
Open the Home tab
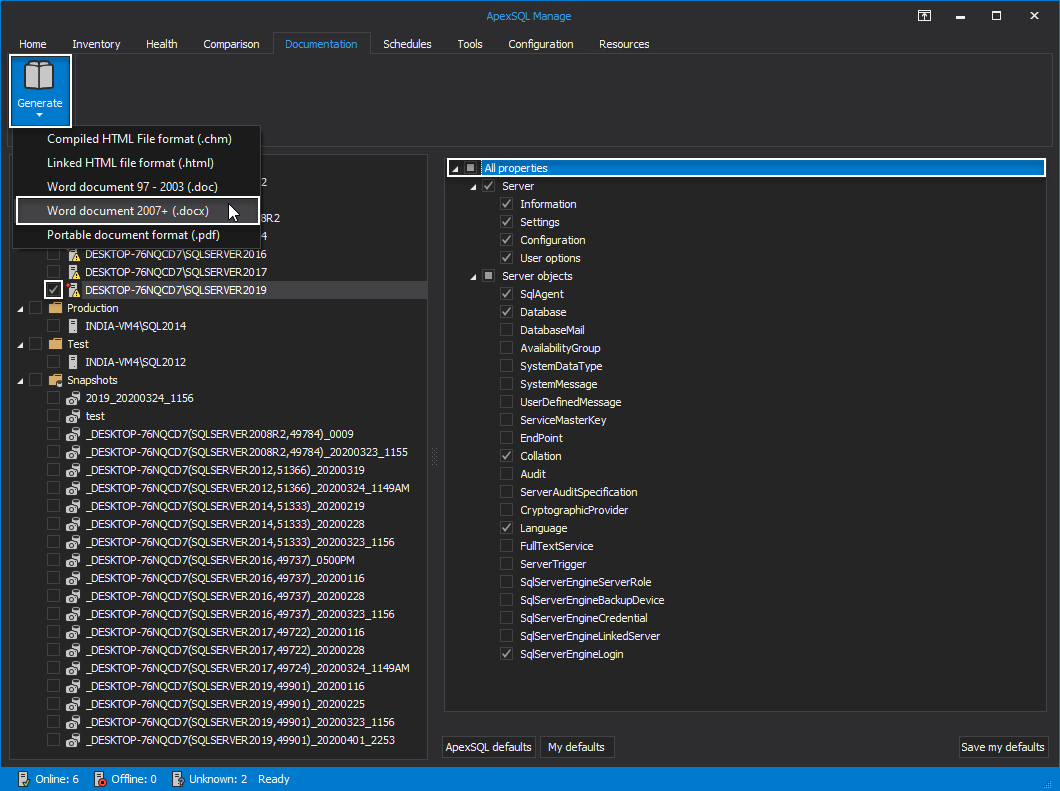32,44
